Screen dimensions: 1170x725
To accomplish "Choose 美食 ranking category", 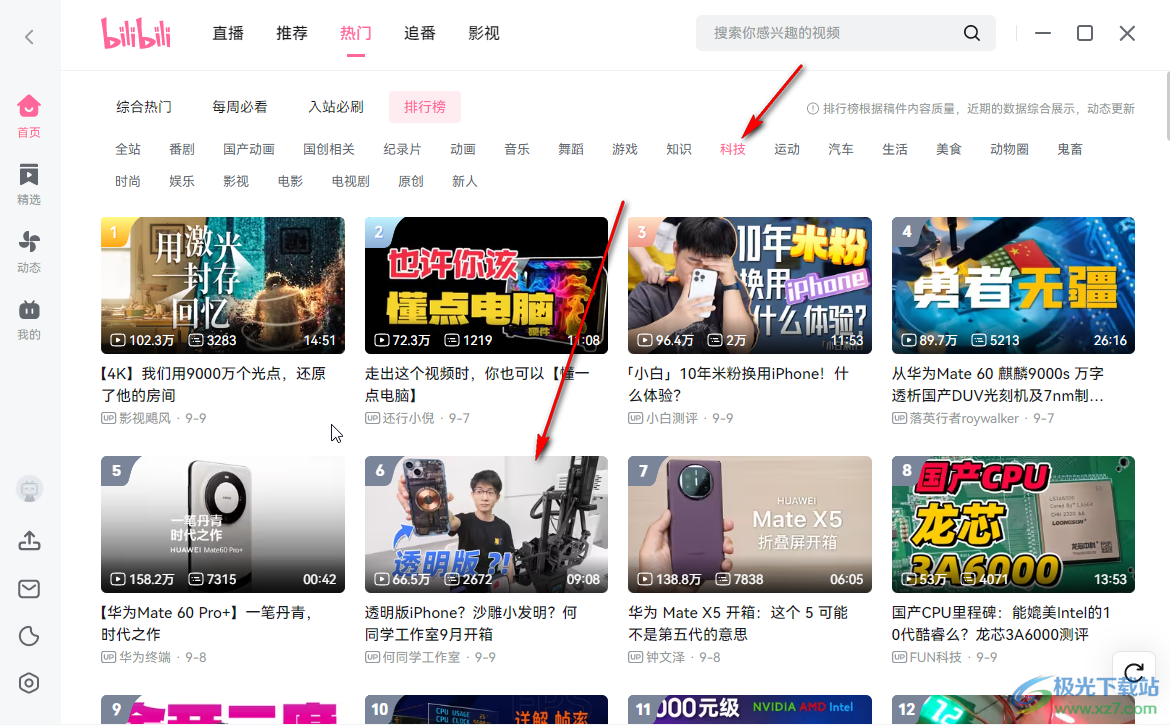I will pyautogui.click(x=948, y=149).
